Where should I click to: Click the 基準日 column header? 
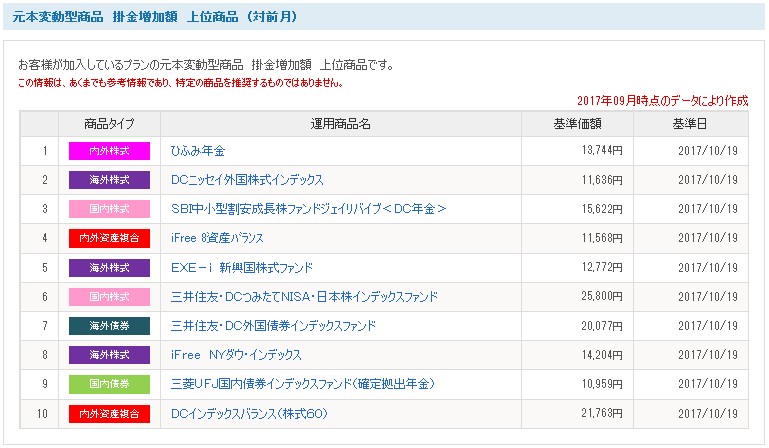pos(691,124)
